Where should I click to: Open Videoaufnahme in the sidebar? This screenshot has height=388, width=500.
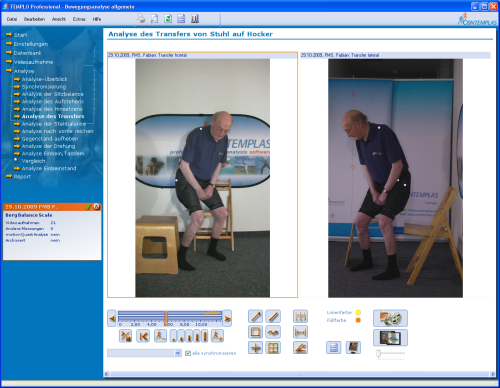pos(33,62)
